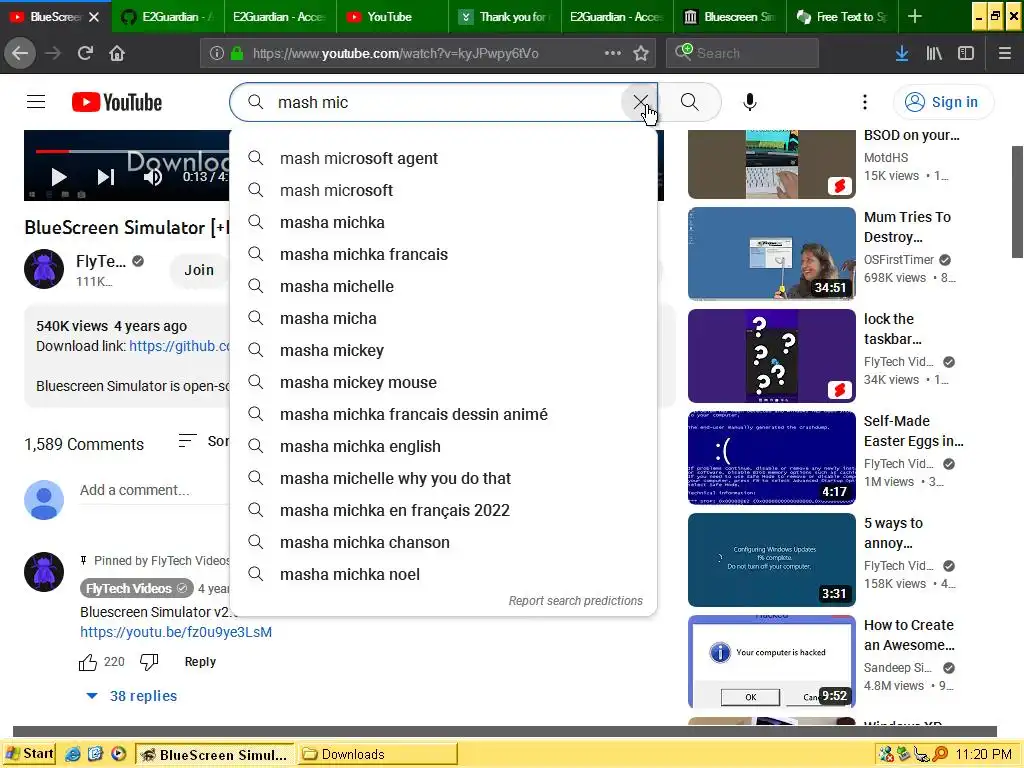
Task: Open 5 ways to annoy video thumbnail
Action: tap(771, 560)
